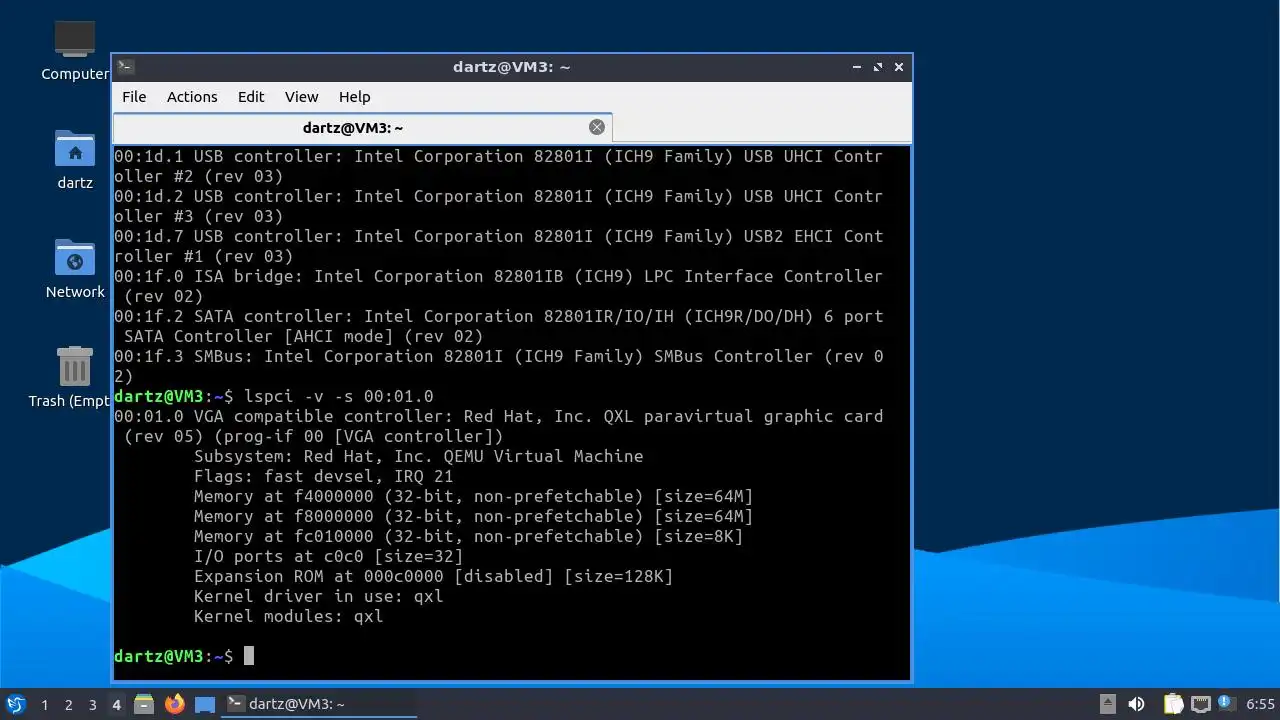1280x720 pixels.
Task: Open the Edit menu
Action: pos(251,97)
